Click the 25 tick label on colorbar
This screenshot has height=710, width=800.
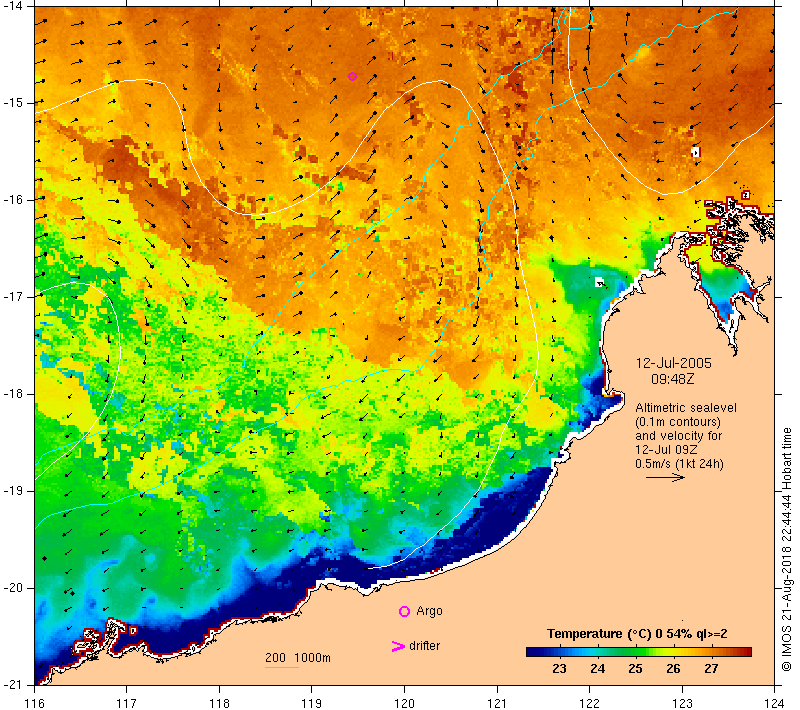[635, 669]
